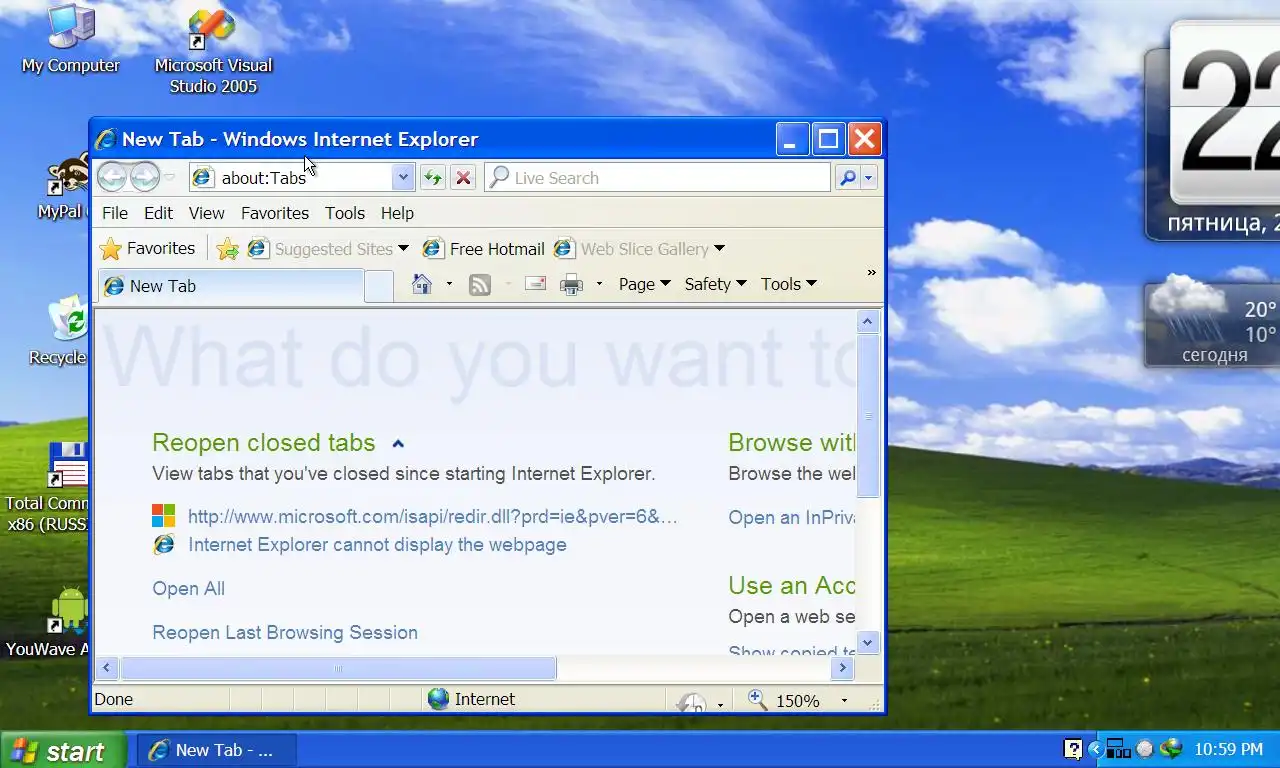1280x768 pixels.
Task: Click the 150% zoom level button
Action: pos(784,700)
